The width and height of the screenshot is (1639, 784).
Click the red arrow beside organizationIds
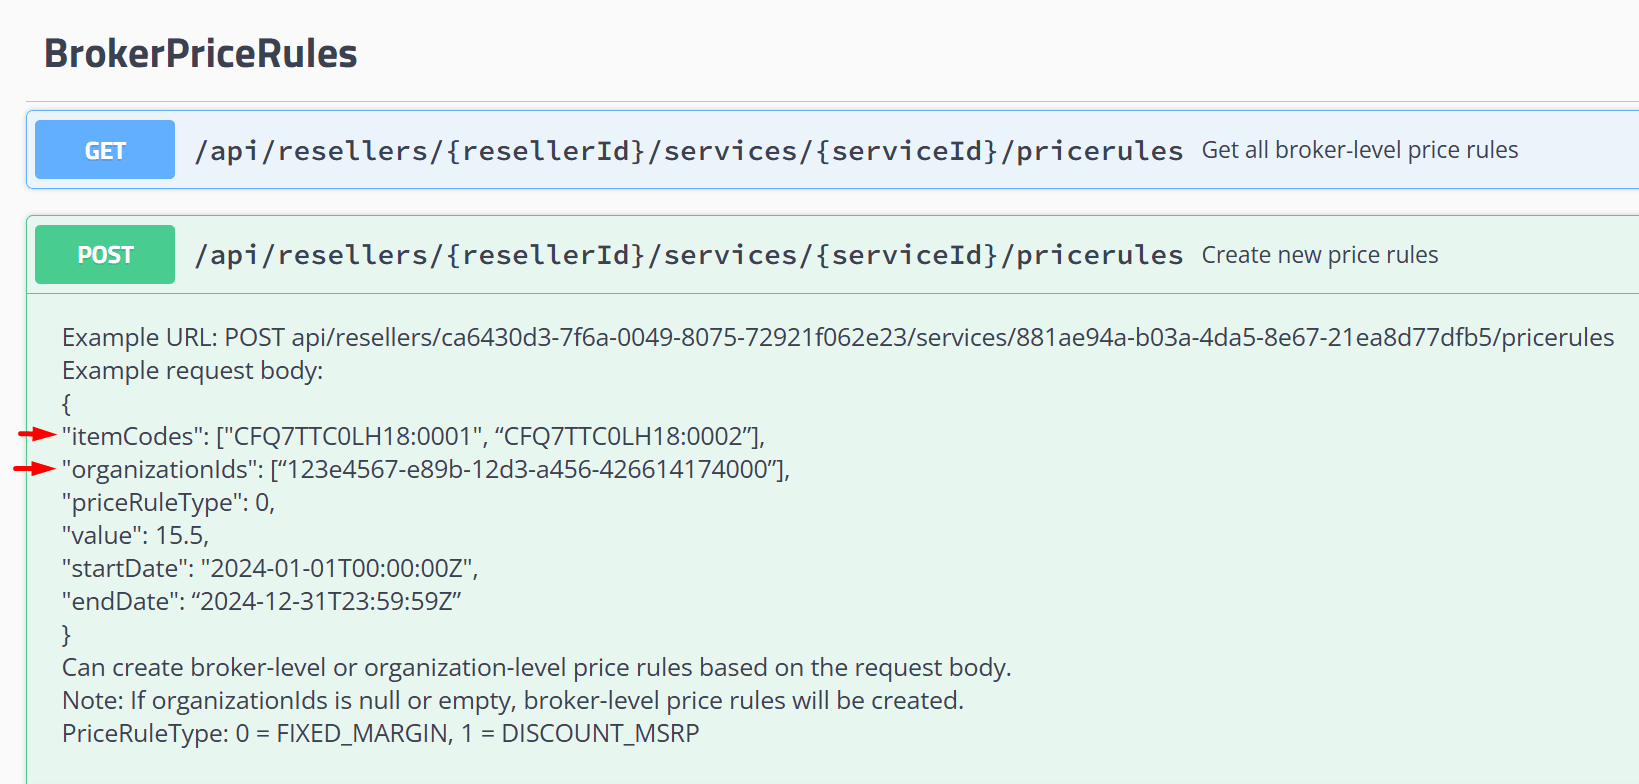pos(30,468)
